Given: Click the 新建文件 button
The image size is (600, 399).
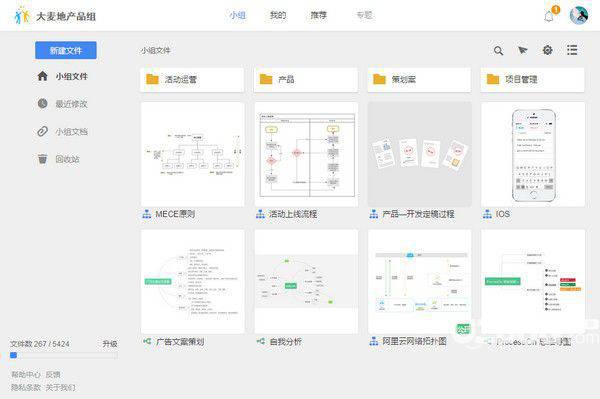Looking at the screenshot, I should coord(66,50).
